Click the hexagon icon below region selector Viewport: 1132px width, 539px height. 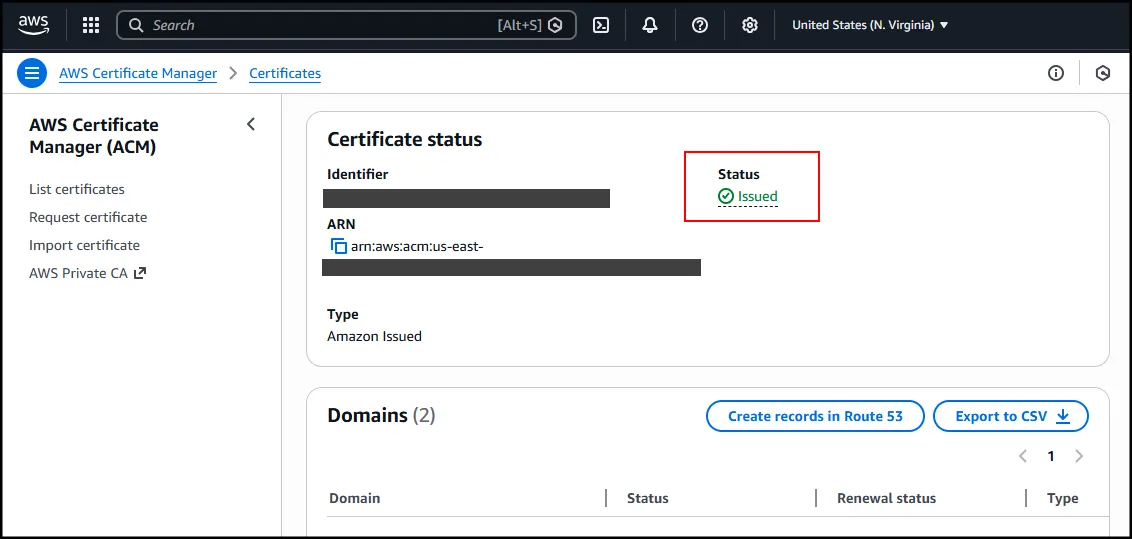pyautogui.click(x=1103, y=73)
